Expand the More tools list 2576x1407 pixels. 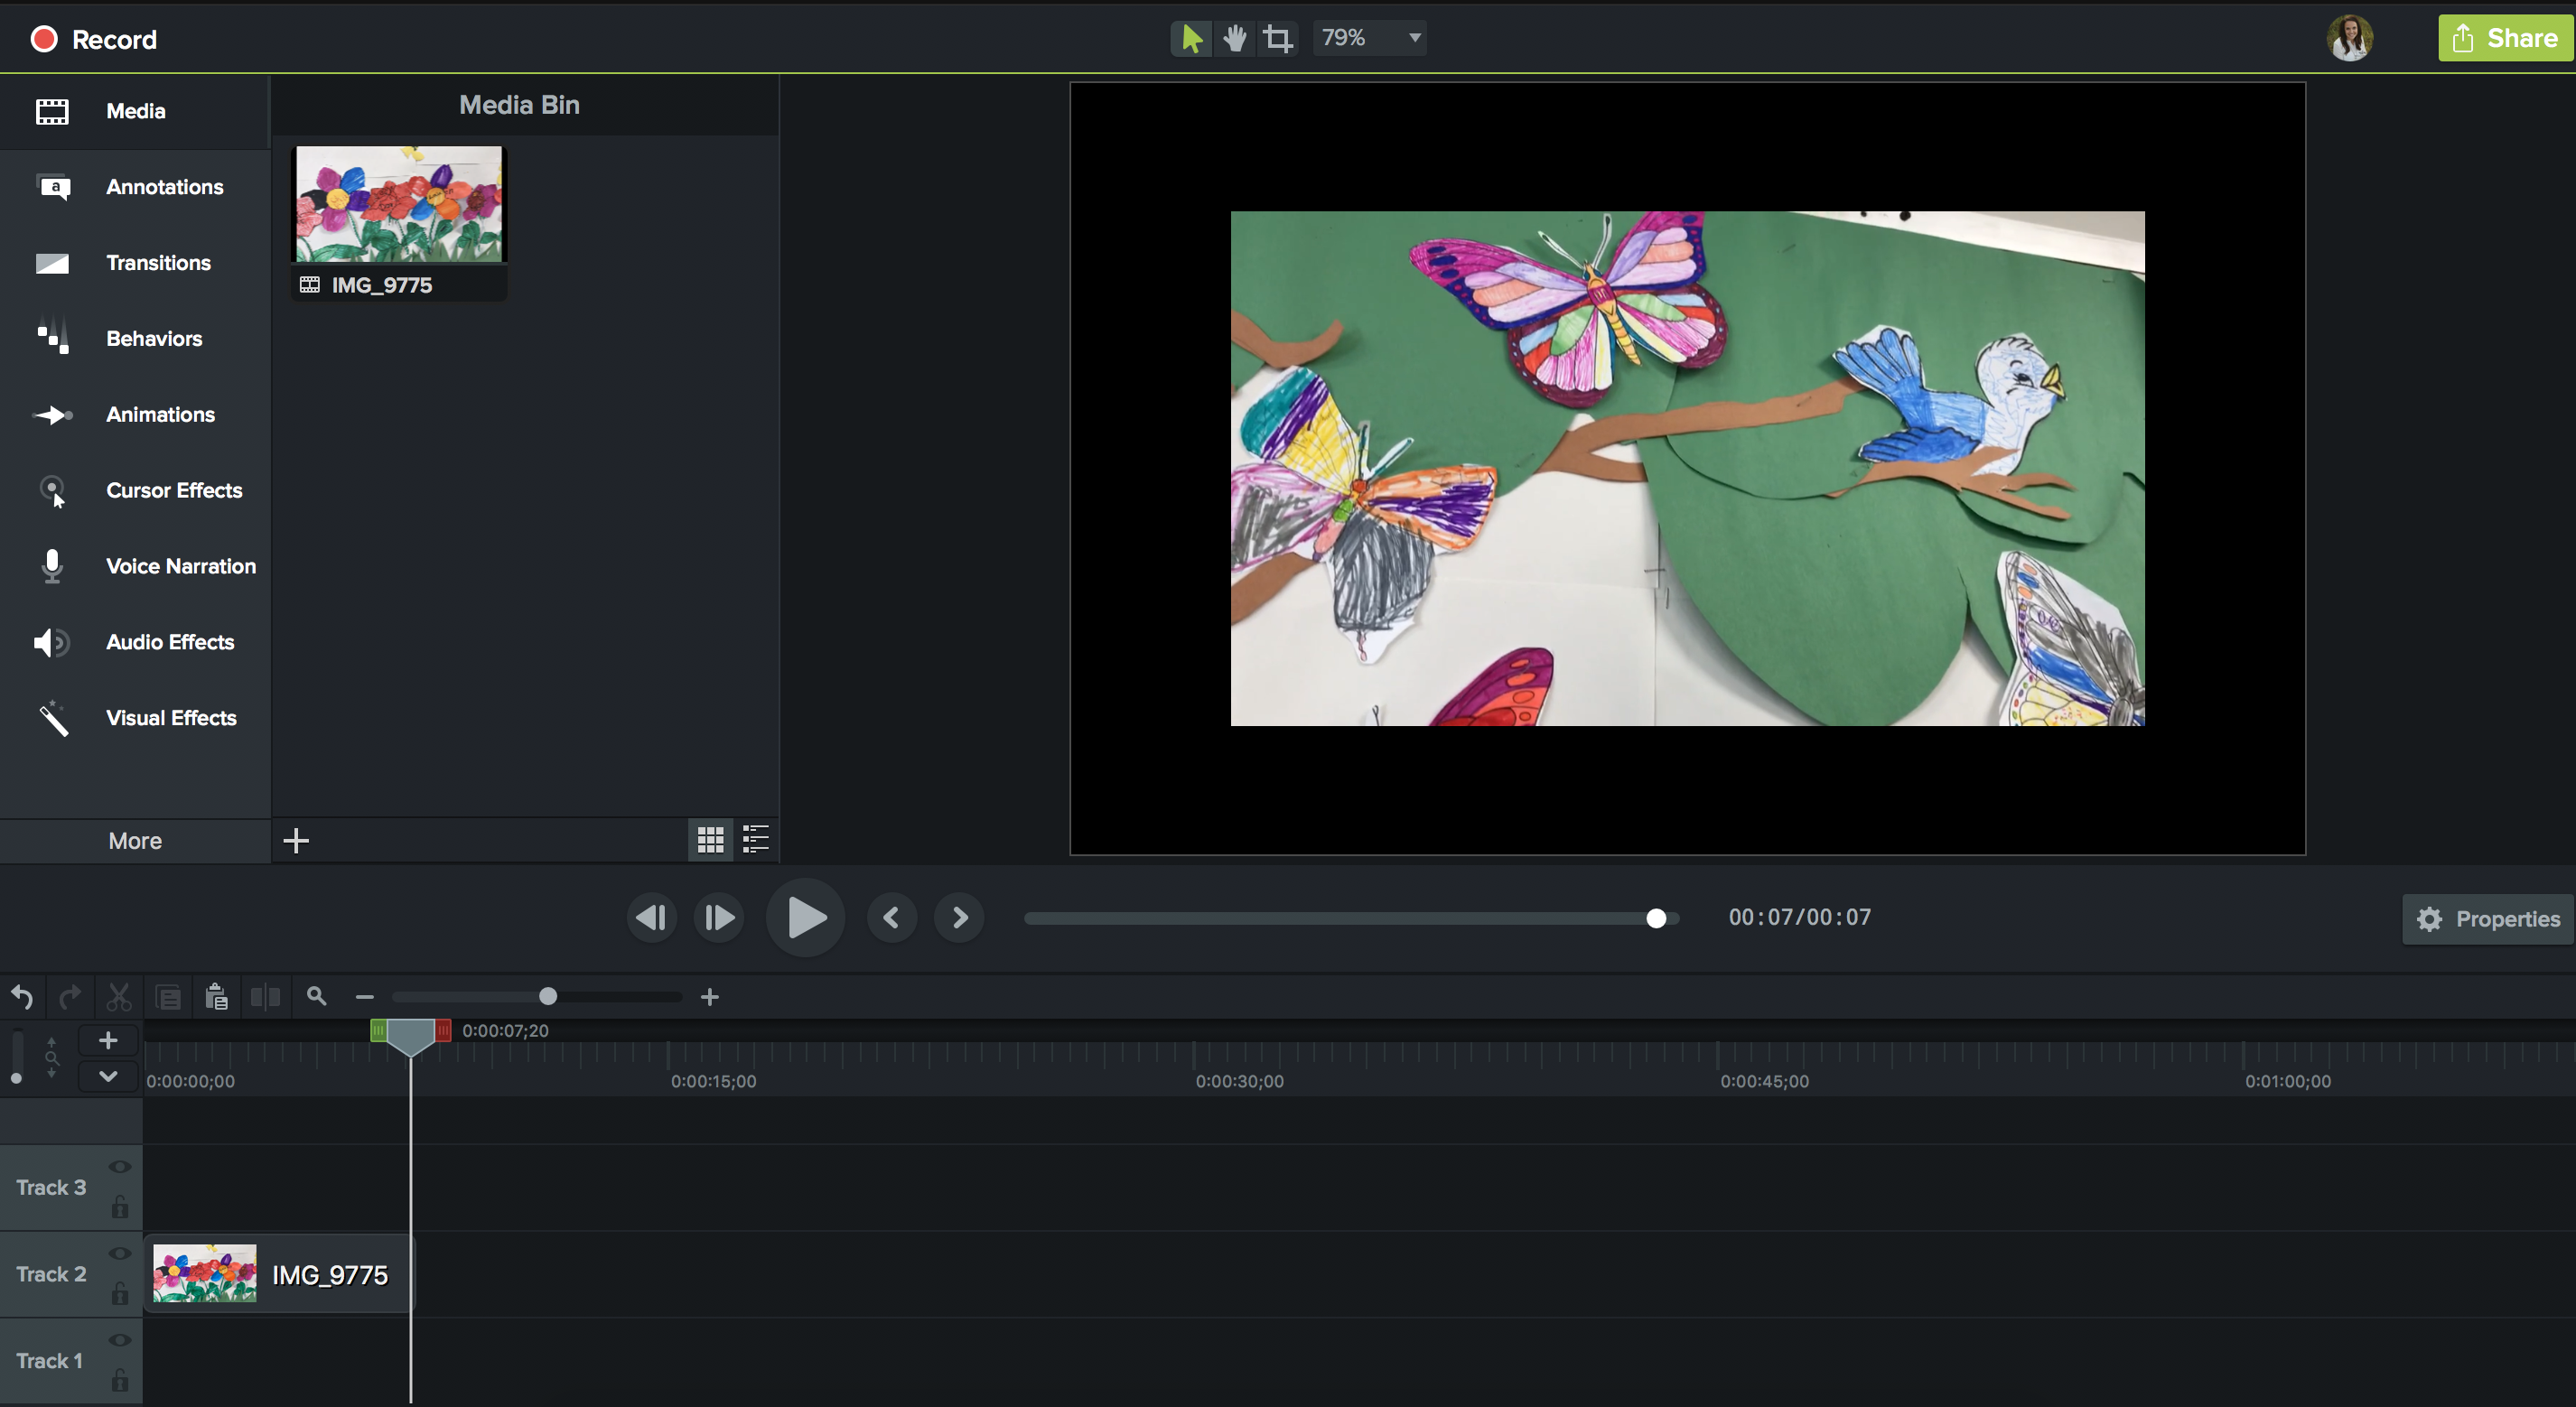(x=135, y=841)
